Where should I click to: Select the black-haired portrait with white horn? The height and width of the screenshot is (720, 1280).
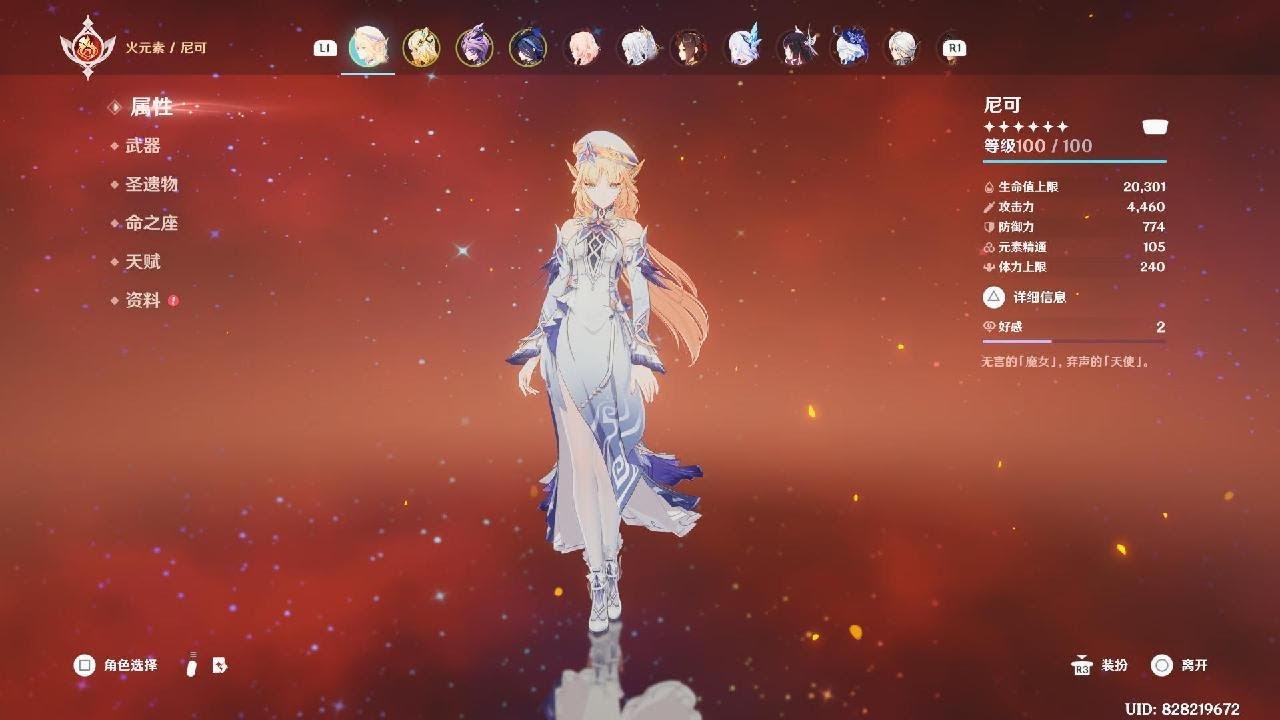(797, 47)
